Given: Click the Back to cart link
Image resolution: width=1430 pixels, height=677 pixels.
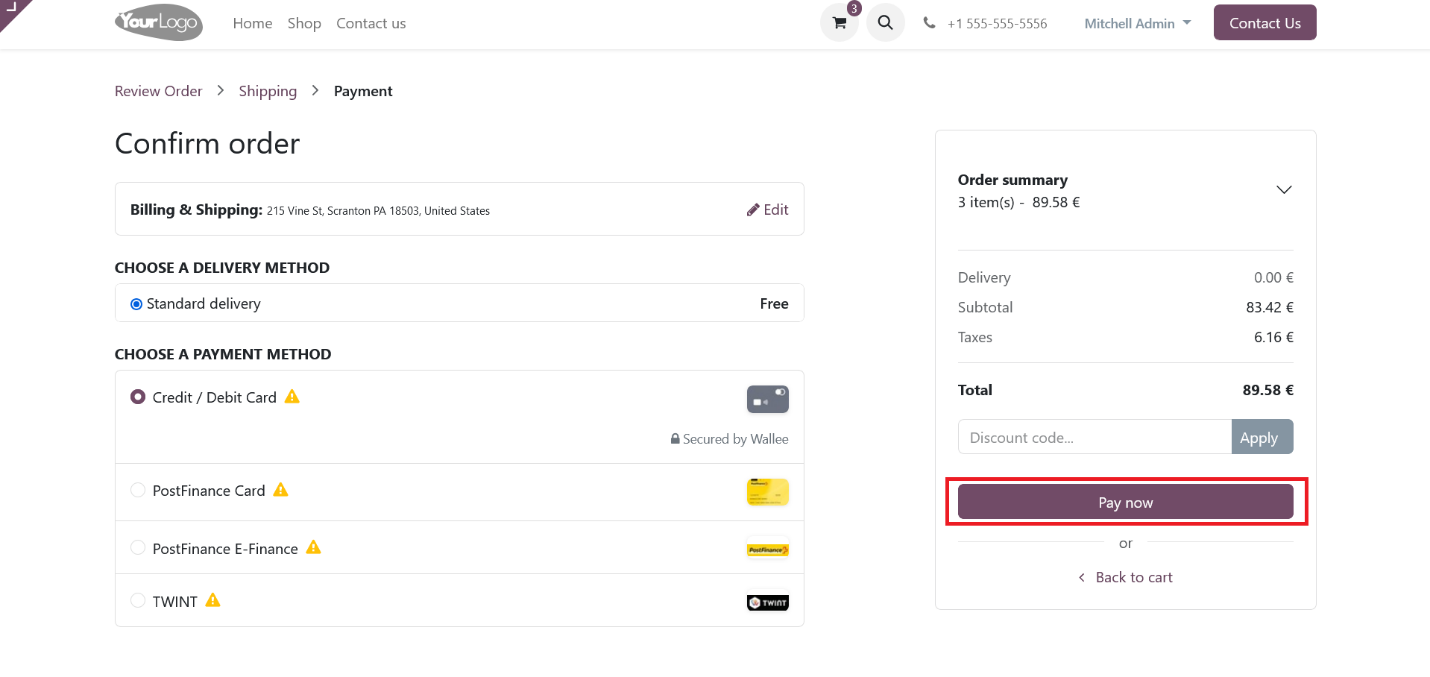Looking at the screenshot, I should [x=1125, y=577].
